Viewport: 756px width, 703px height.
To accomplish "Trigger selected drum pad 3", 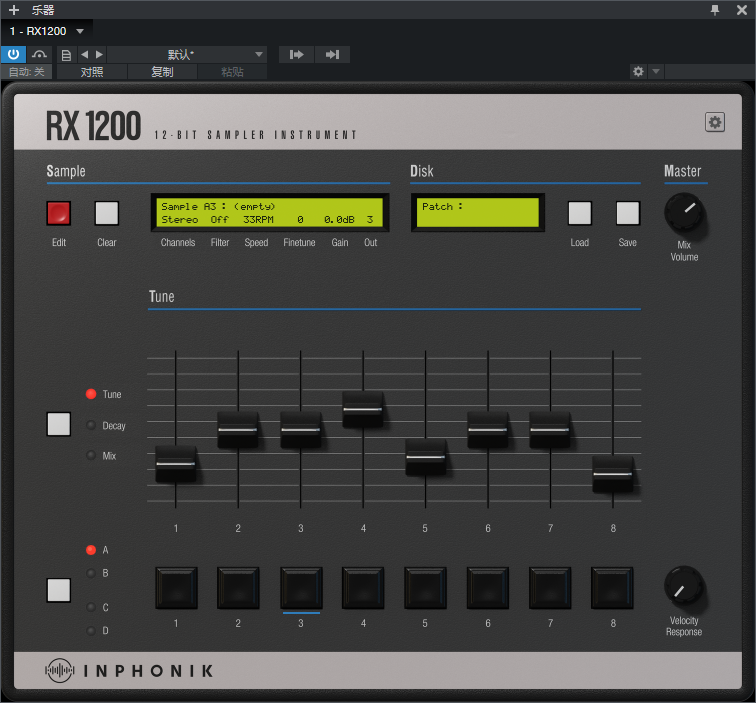I will (x=301, y=588).
